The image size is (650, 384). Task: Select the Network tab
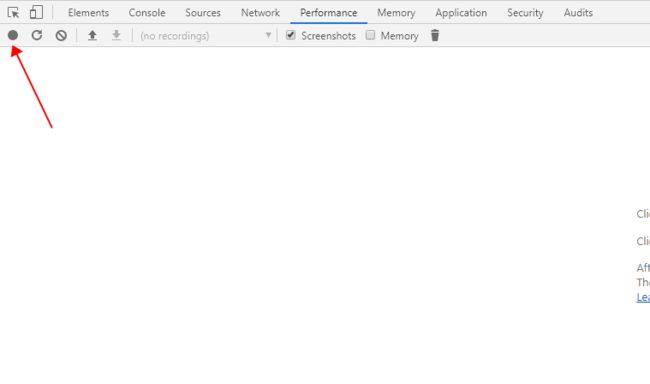pyautogui.click(x=260, y=13)
